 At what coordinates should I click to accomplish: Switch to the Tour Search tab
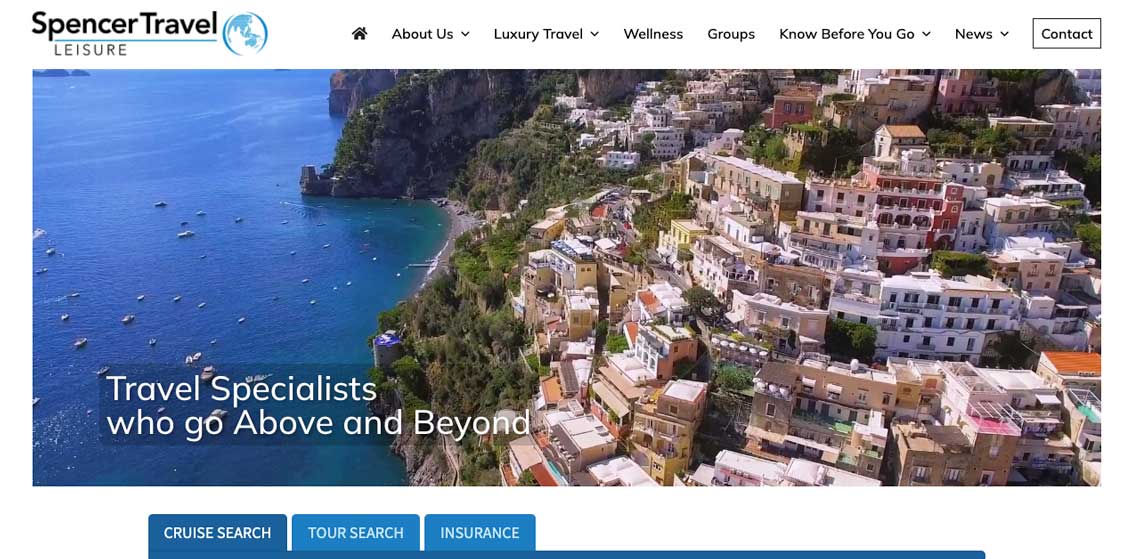pyautogui.click(x=355, y=533)
